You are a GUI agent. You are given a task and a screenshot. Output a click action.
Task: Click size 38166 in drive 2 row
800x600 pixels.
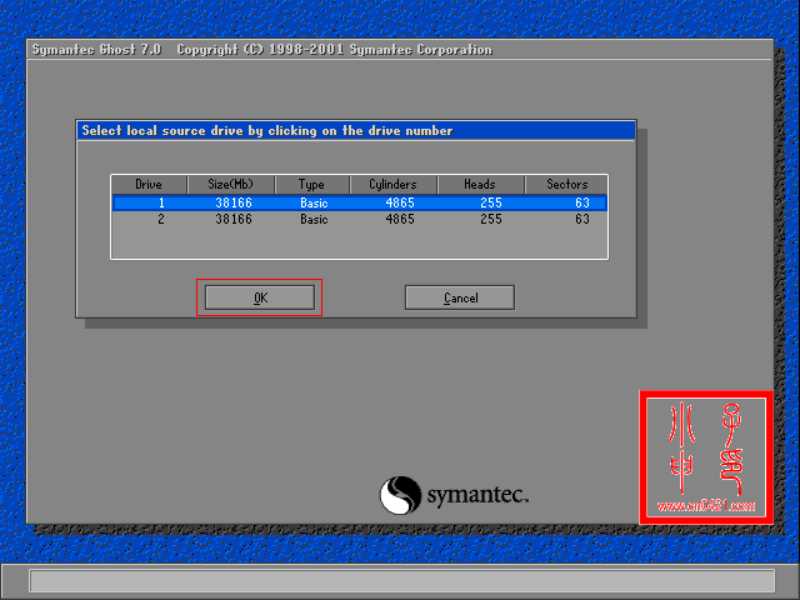click(234, 219)
